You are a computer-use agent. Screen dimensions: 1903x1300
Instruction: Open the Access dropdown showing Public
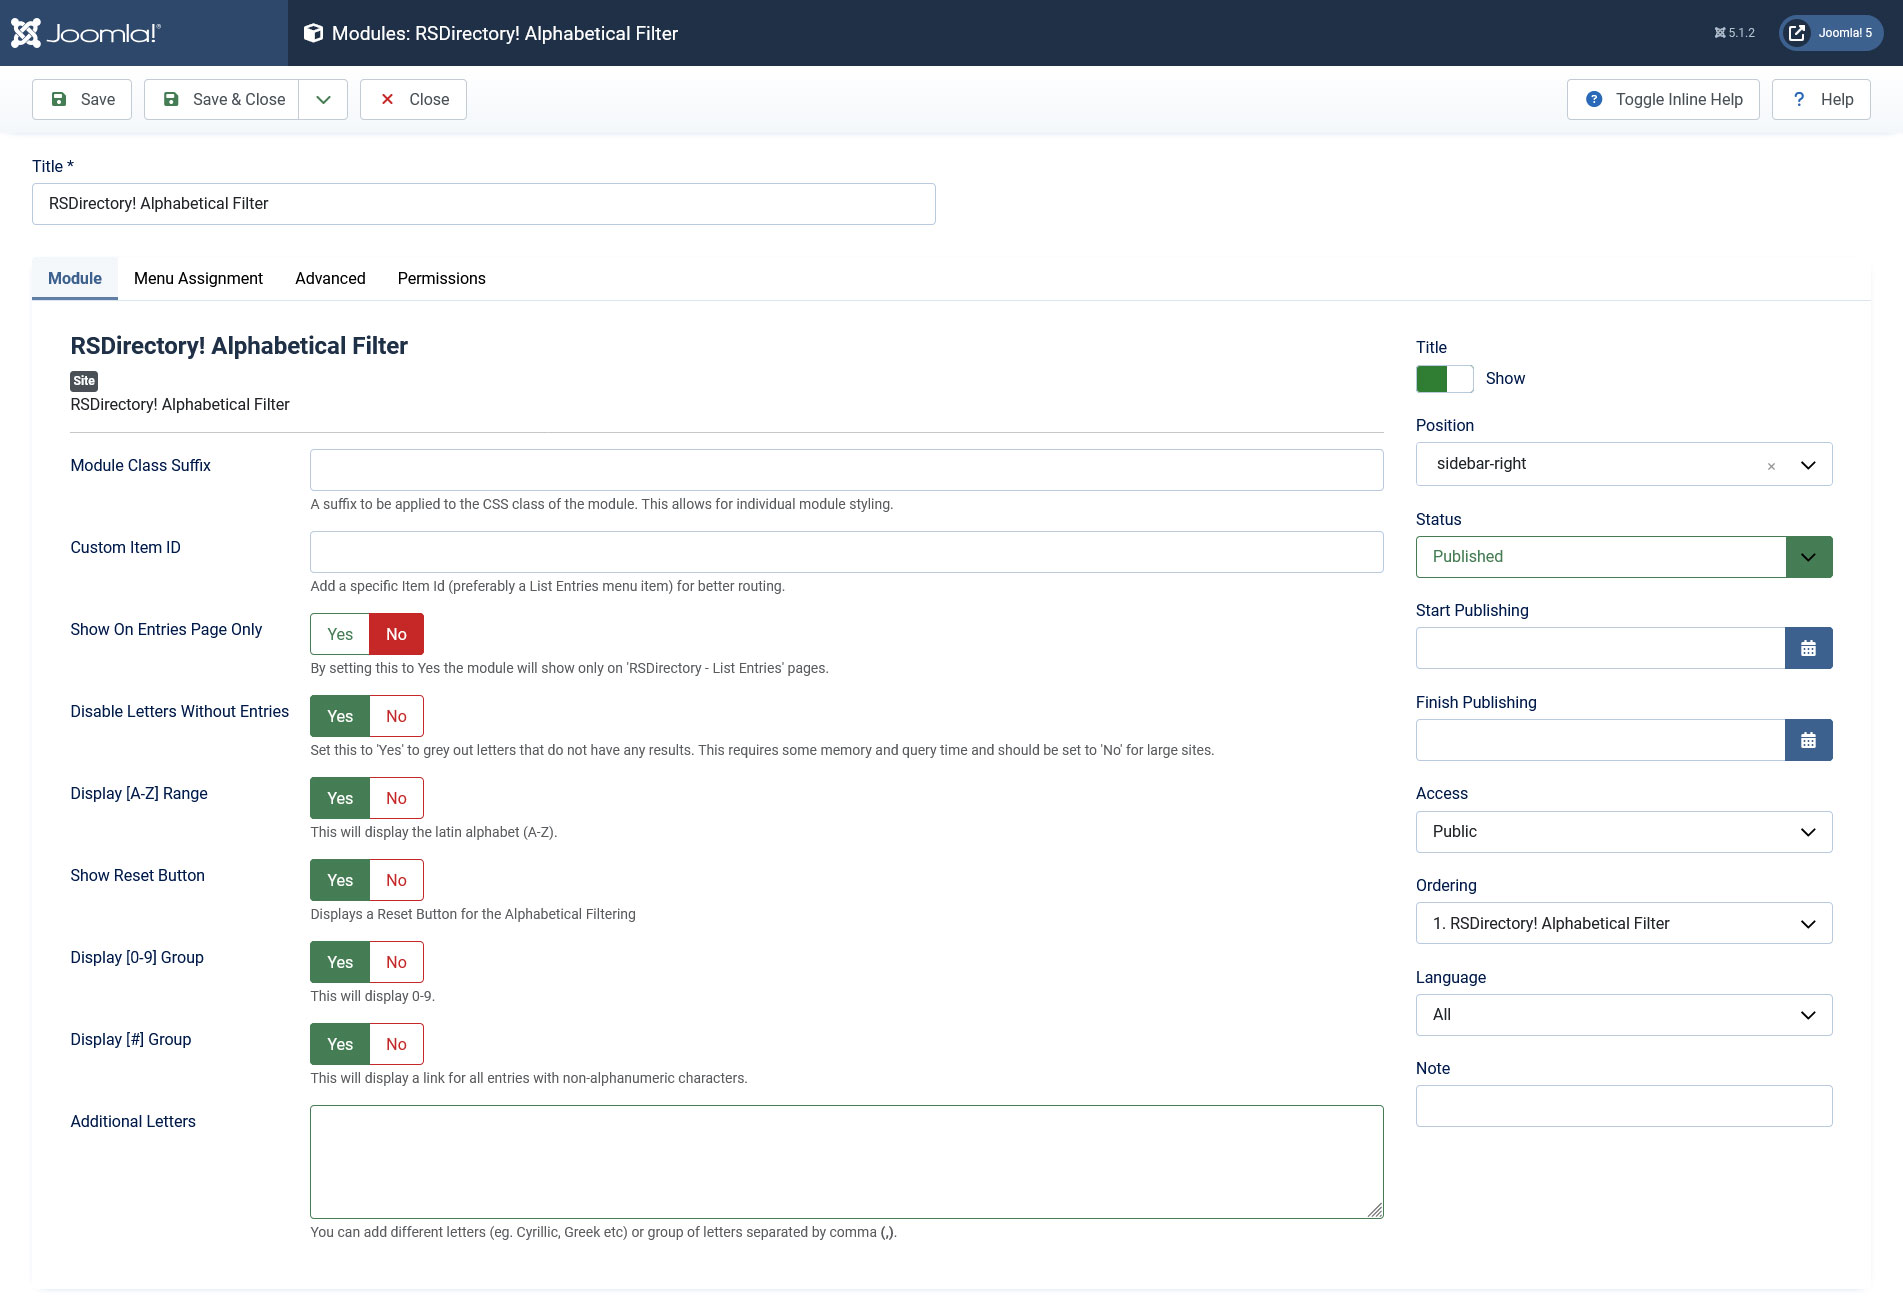click(x=1624, y=832)
